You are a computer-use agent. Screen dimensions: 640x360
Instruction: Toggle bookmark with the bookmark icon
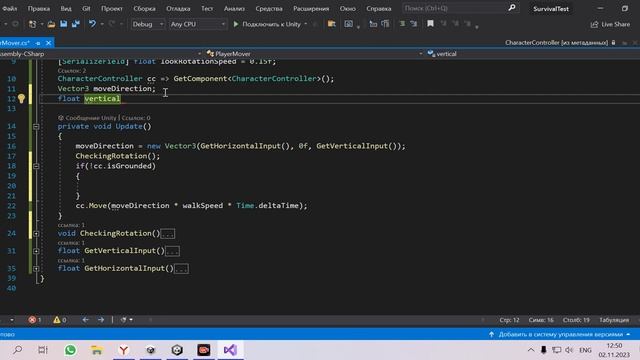pyautogui.click(x=430, y=24)
